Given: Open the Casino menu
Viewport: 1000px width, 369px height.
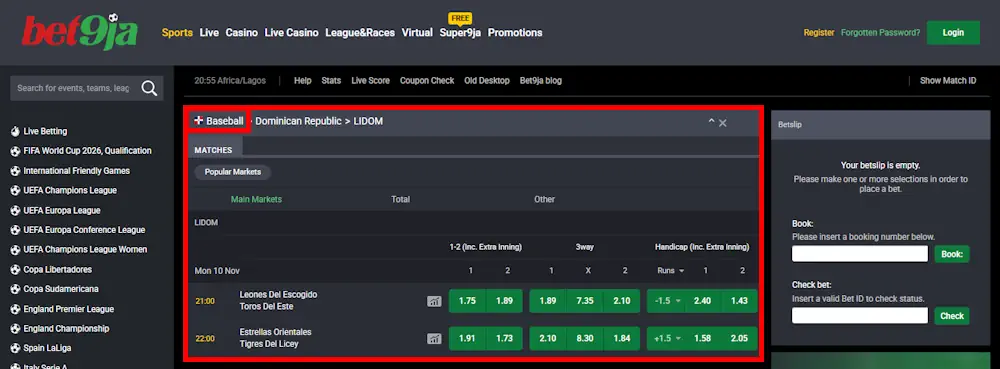Looking at the screenshot, I should (x=242, y=33).
